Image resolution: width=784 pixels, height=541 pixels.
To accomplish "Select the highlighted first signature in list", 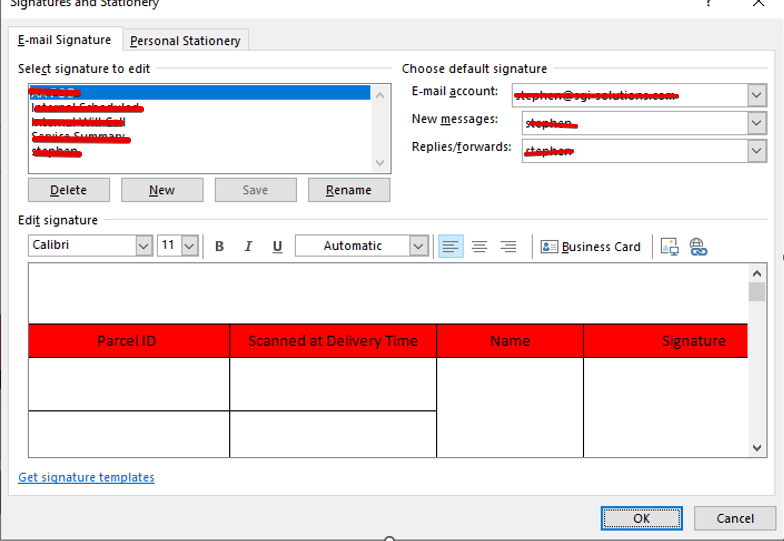I will coord(200,92).
